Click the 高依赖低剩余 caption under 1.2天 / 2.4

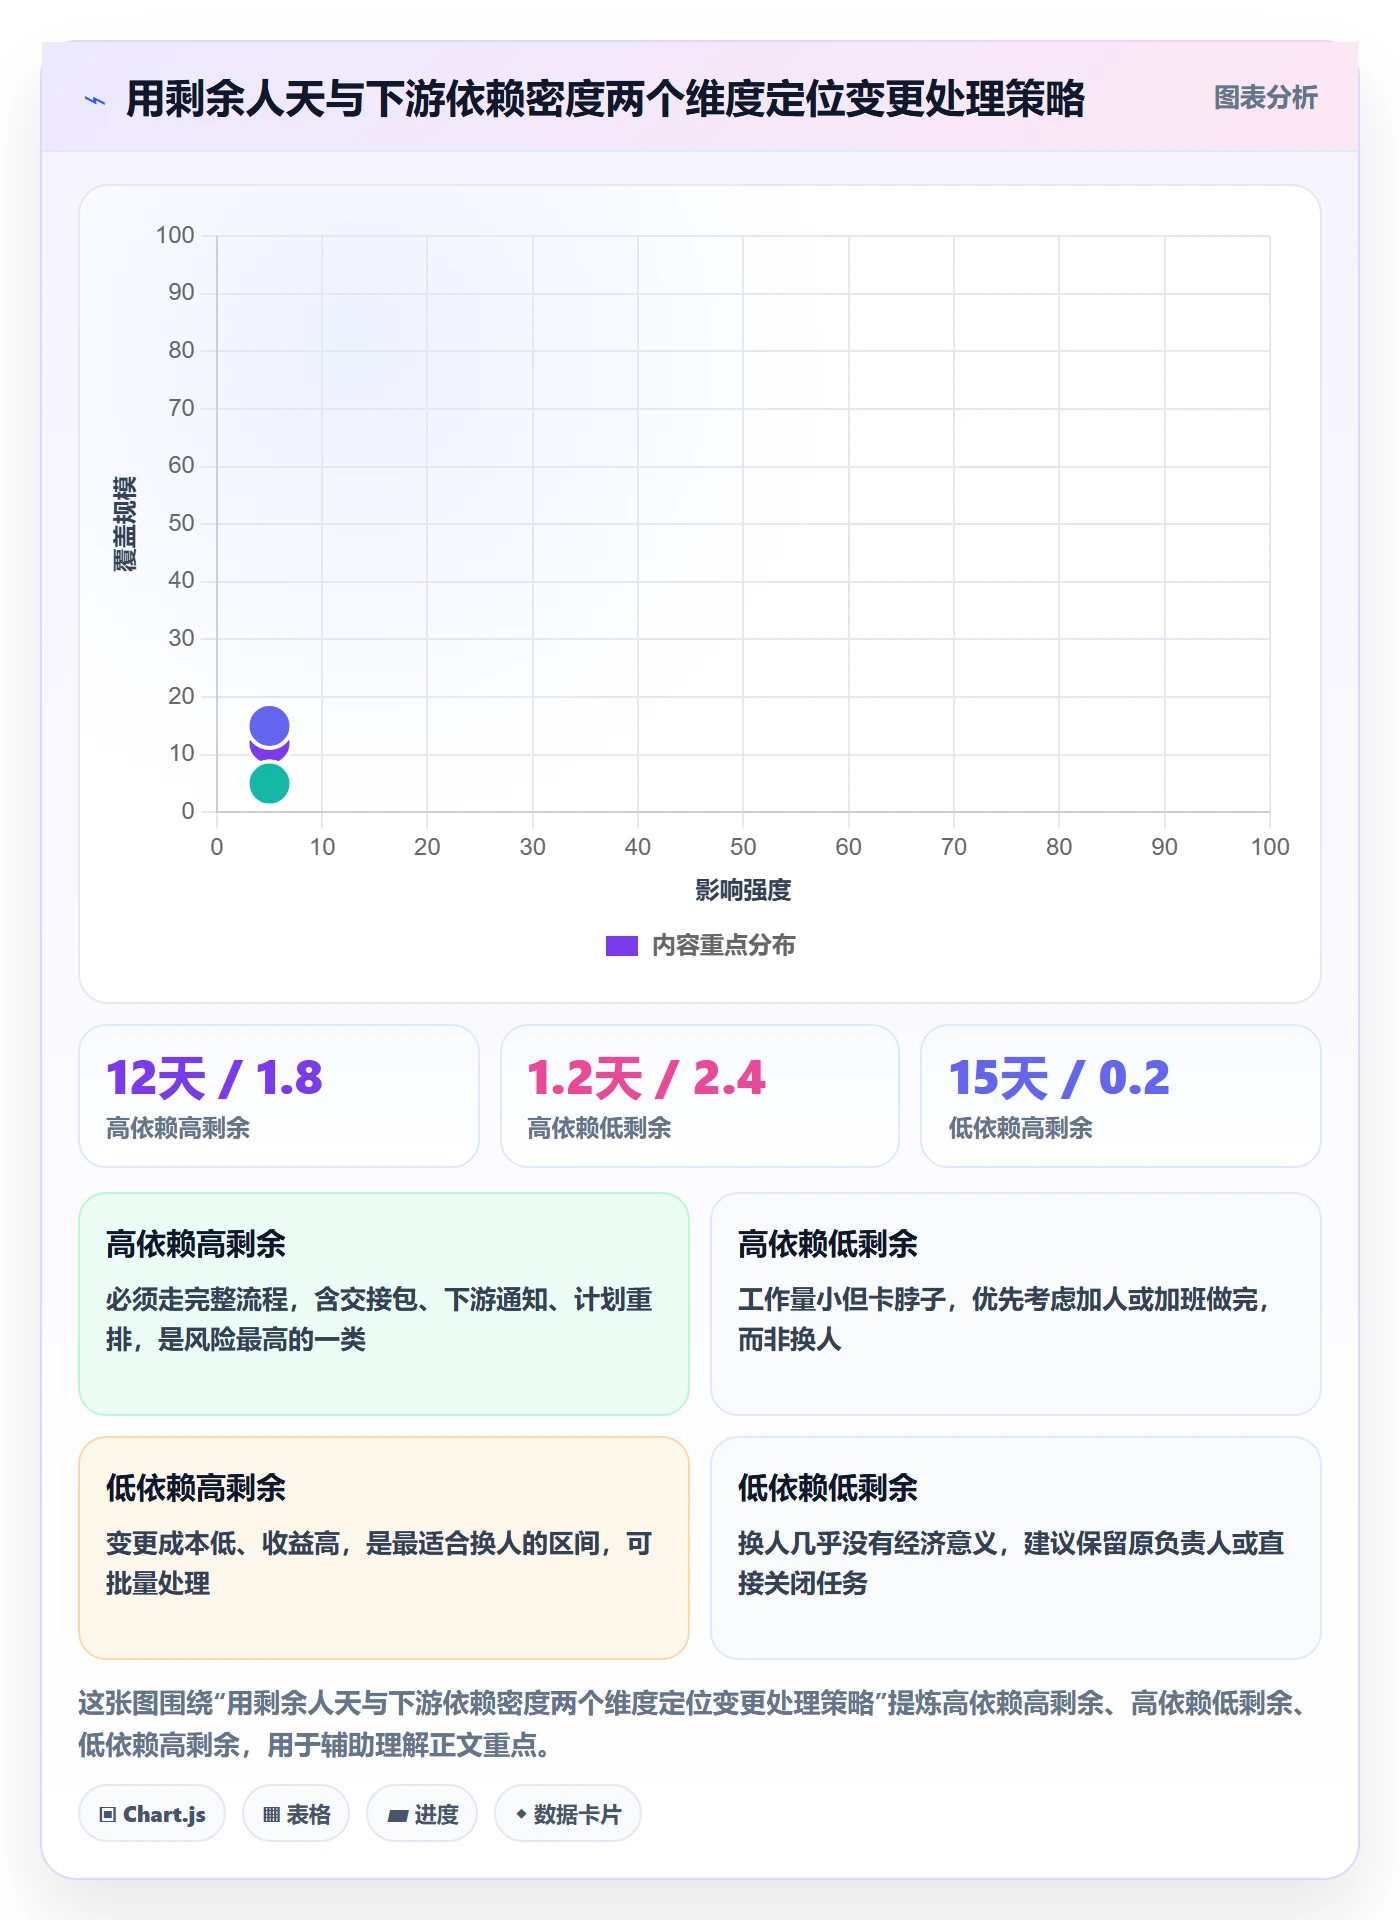click(599, 1128)
